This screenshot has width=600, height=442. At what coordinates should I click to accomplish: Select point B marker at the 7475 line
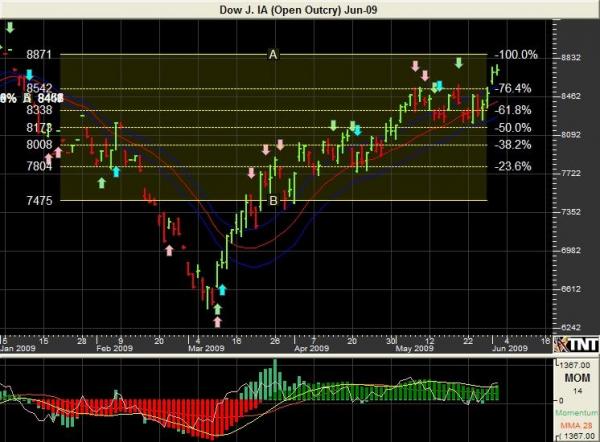pyautogui.click(x=273, y=201)
